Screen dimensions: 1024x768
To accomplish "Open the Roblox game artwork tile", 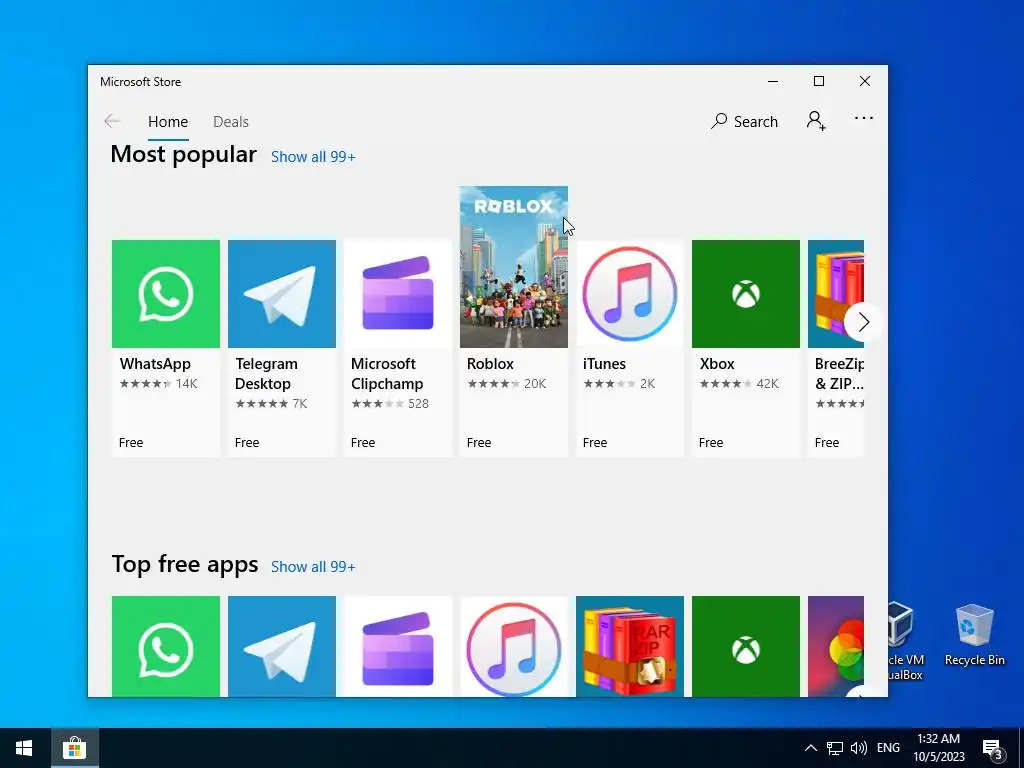I will (514, 267).
